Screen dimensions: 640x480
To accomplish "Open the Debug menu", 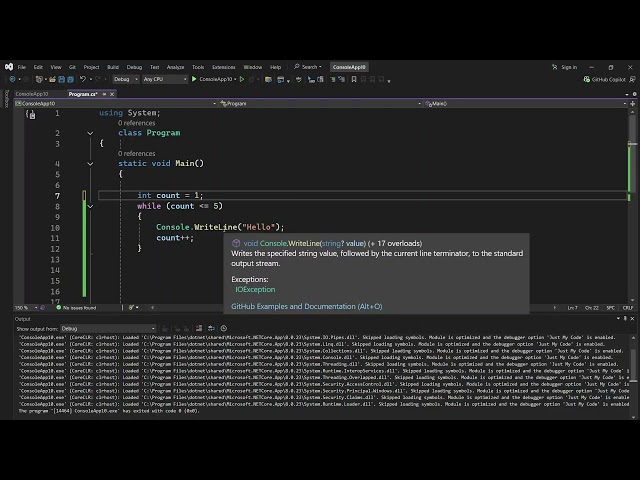I will point(134,67).
